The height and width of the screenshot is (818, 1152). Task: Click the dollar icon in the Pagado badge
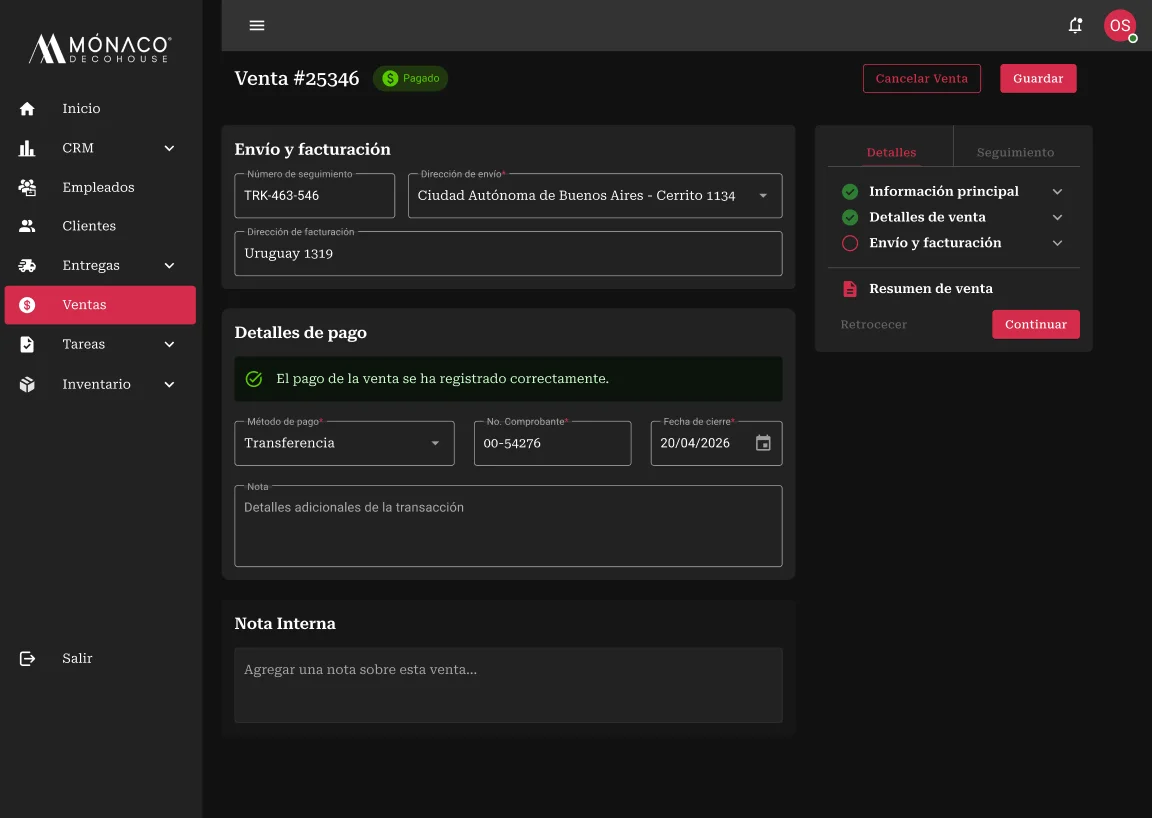[390, 79]
